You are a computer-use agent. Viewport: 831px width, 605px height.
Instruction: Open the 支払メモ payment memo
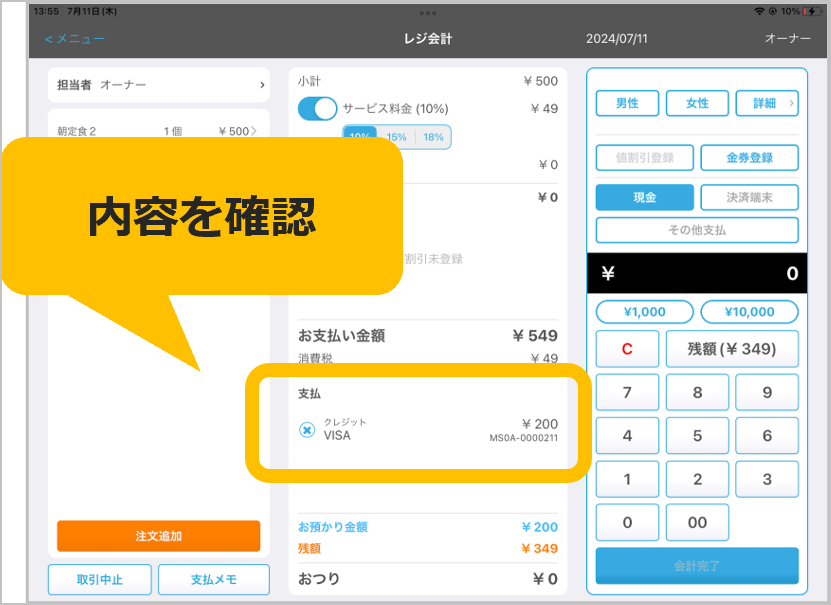(x=214, y=579)
